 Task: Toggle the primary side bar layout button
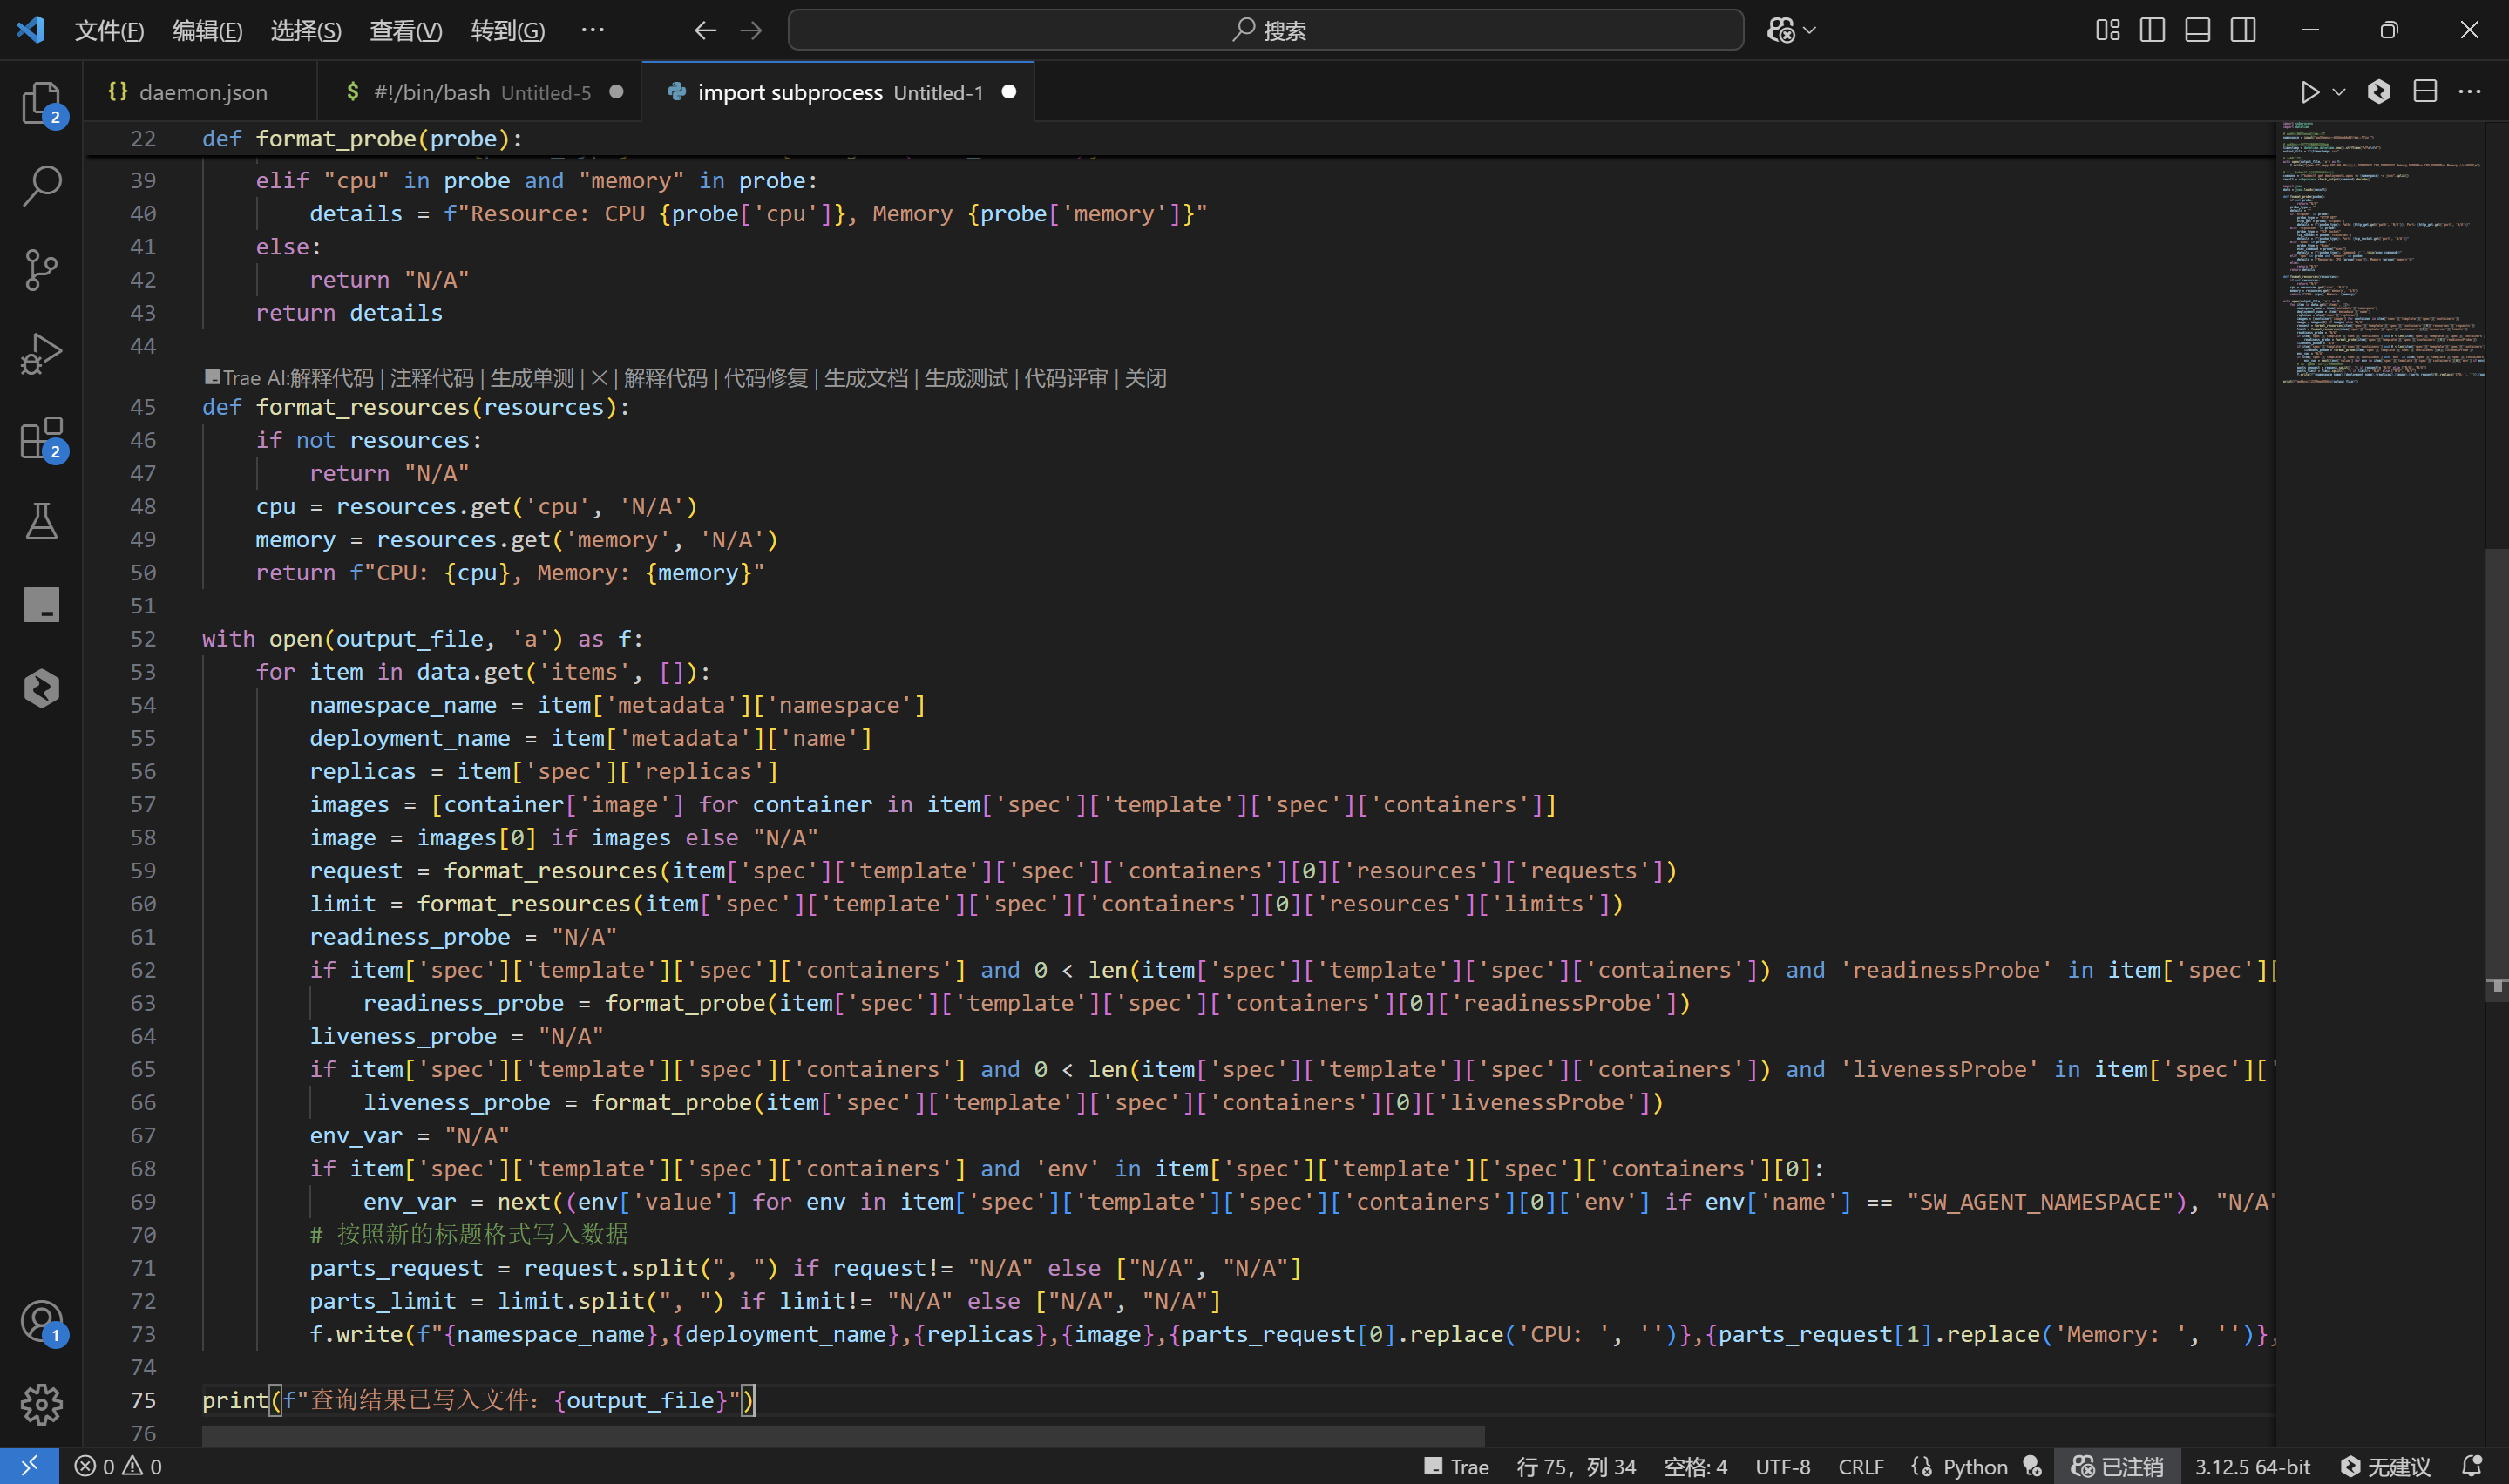click(x=2152, y=30)
